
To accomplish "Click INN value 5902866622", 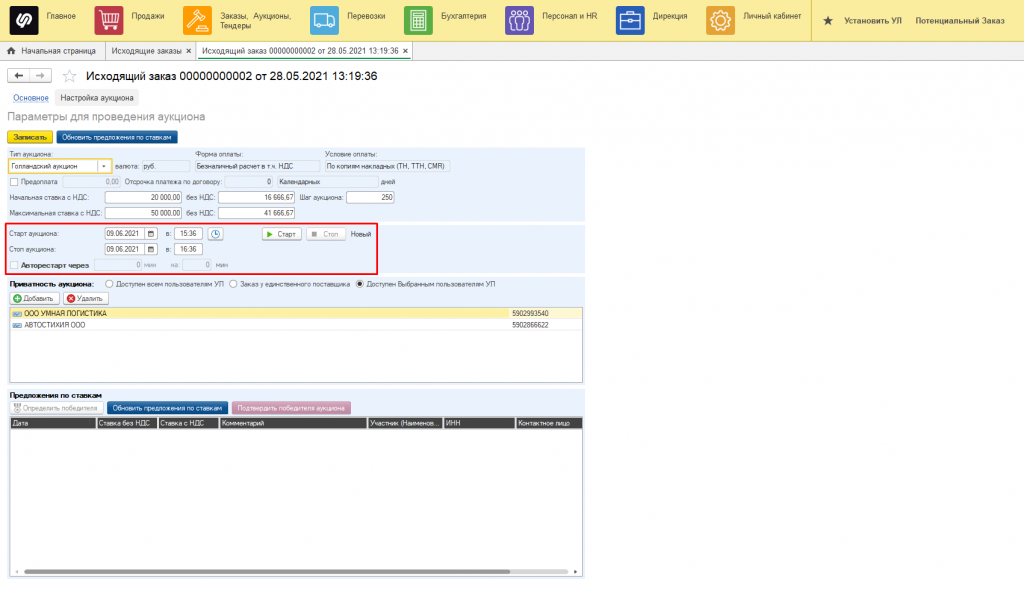I will [x=530, y=325].
